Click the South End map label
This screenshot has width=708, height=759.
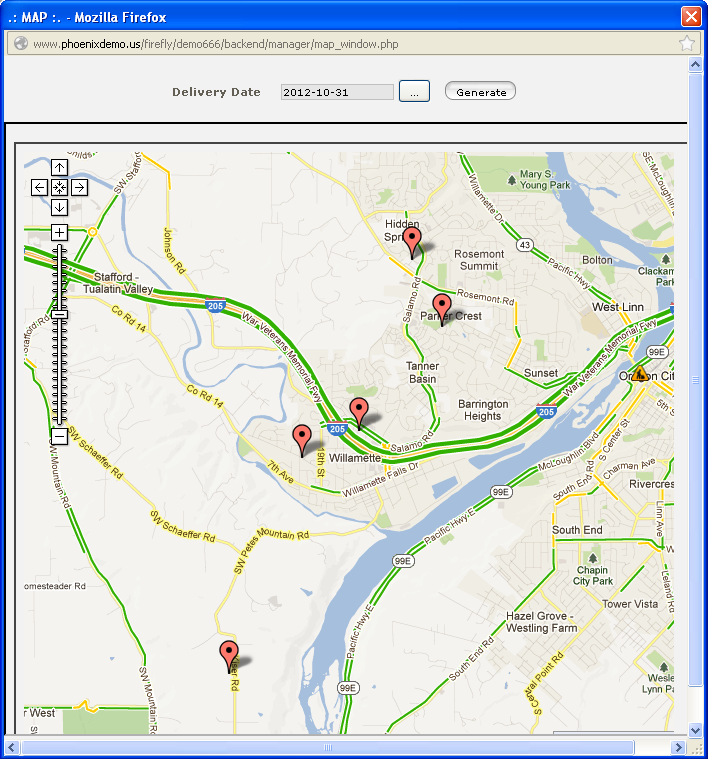coord(577,530)
